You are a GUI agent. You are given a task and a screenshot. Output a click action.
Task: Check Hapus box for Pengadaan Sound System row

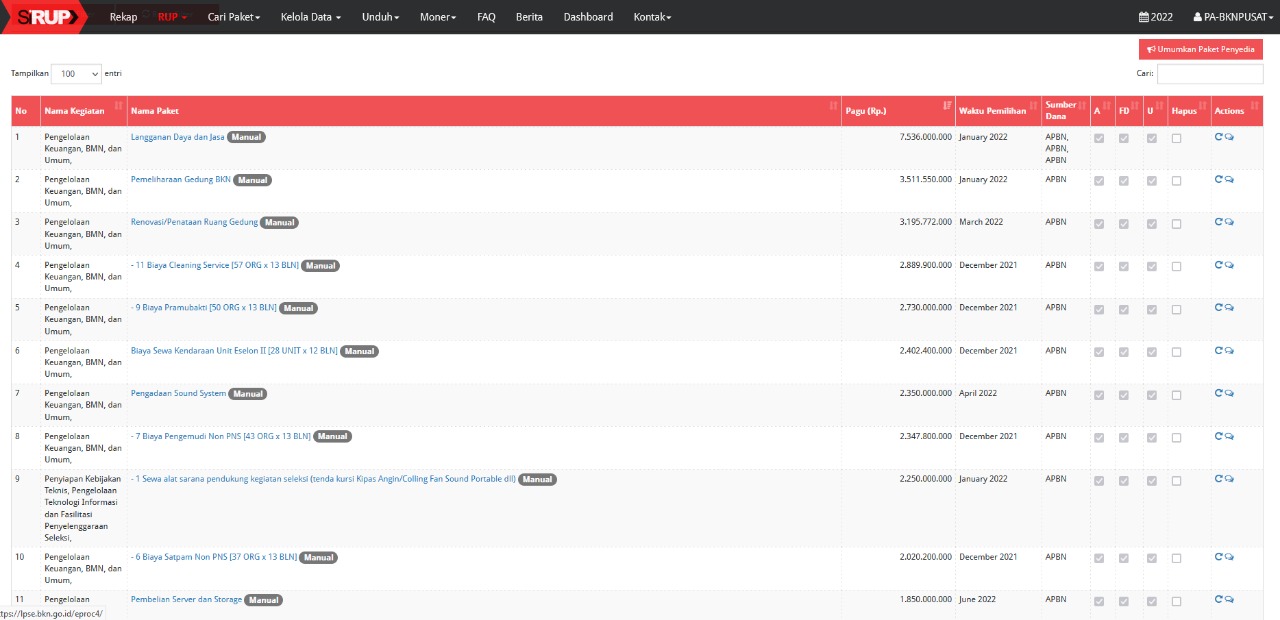coord(1176,394)
